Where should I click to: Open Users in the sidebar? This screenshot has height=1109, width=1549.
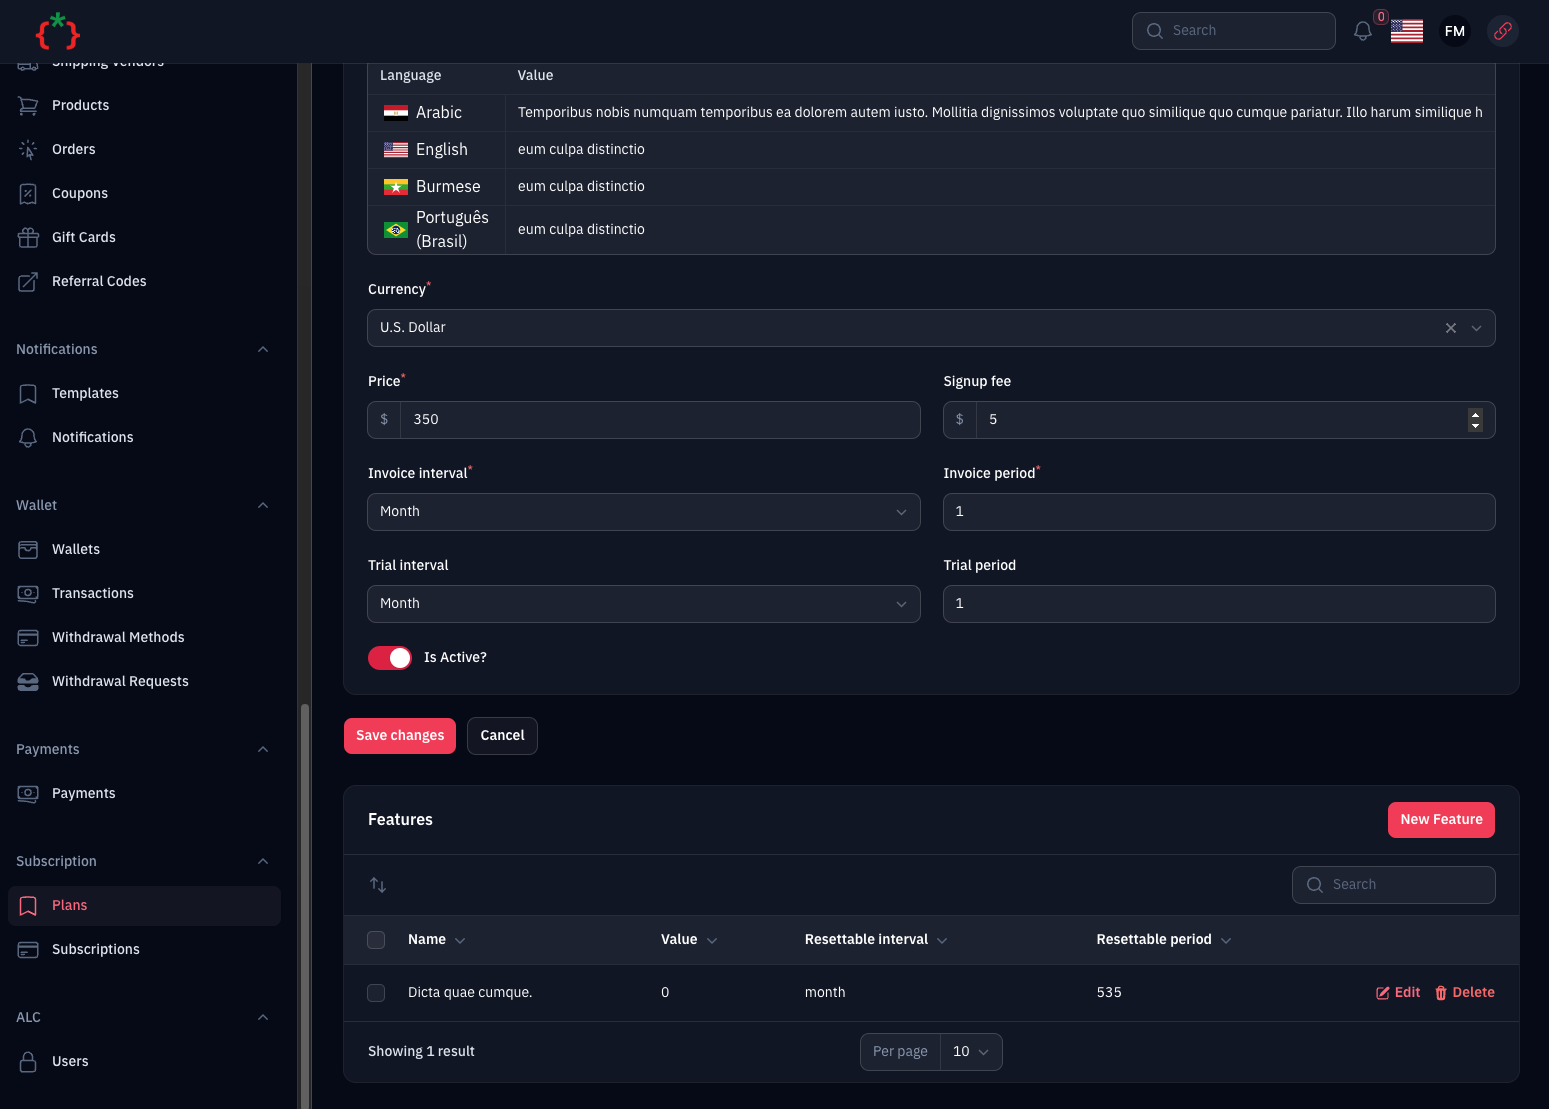[x=144, y=1062]
